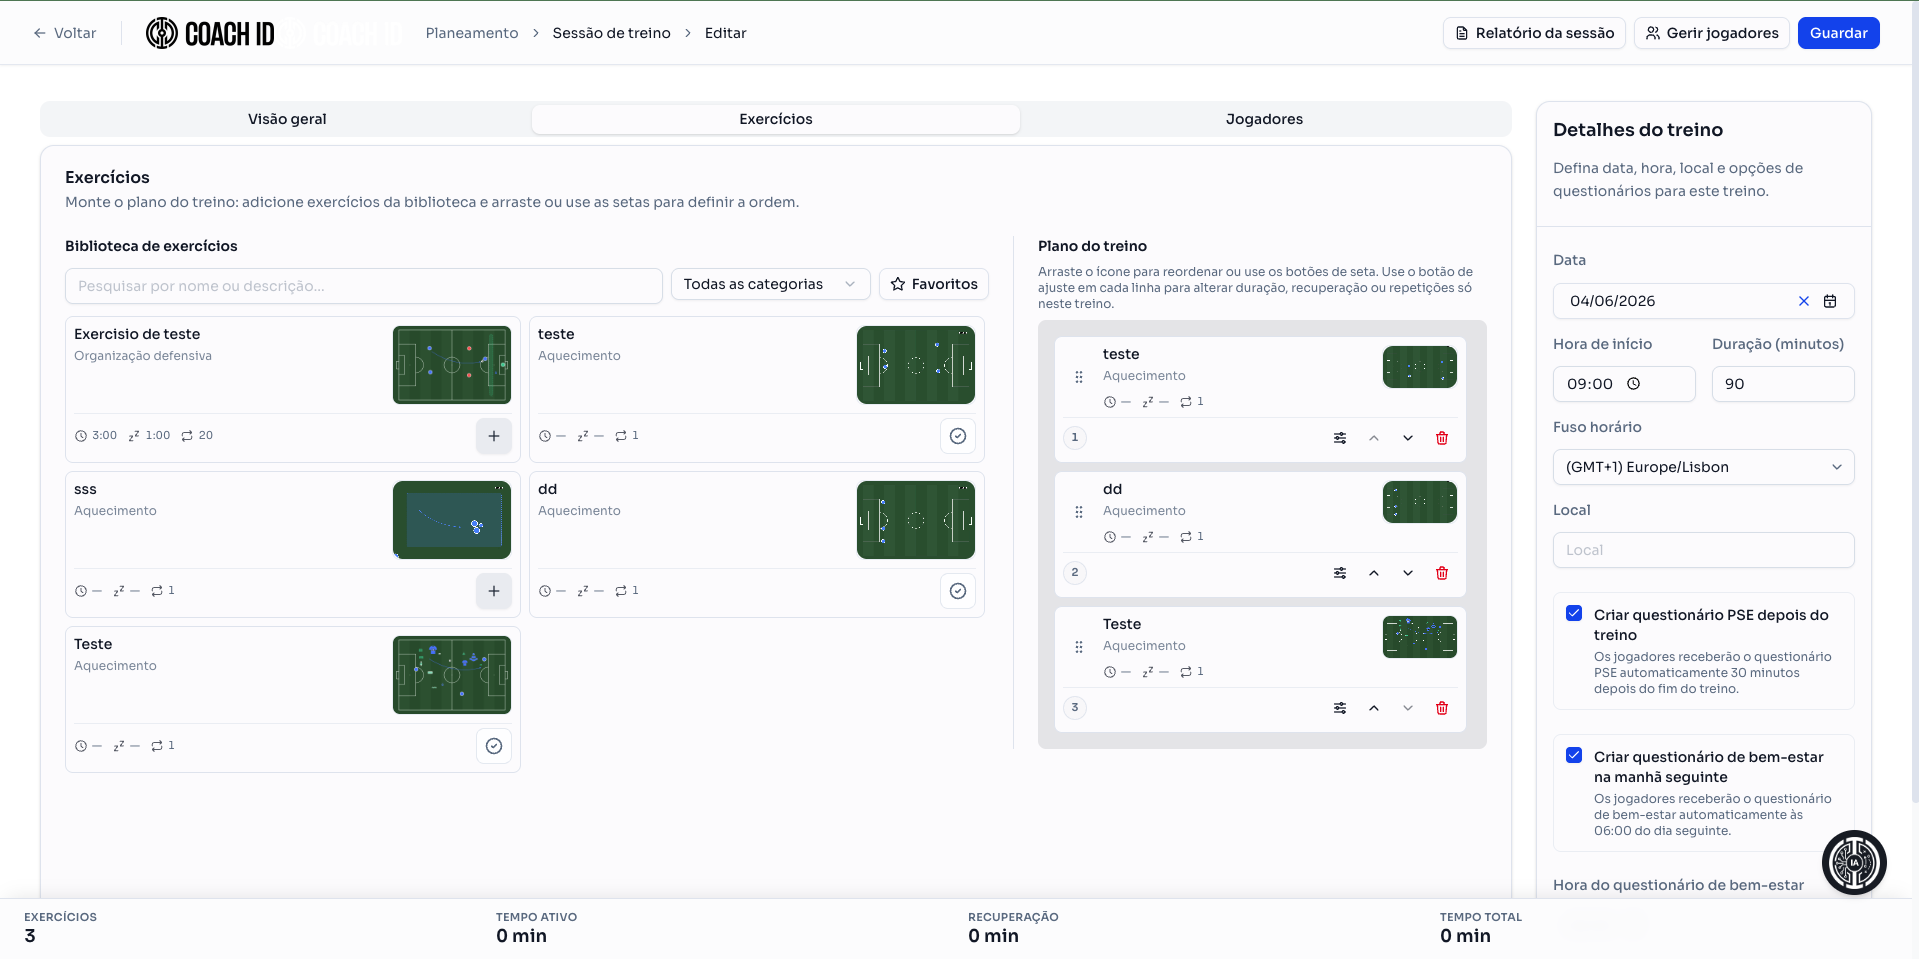Viewport: 1919px width, 959px height.
Task: Open library dd pitch thumbnail
Action: pyautogui.click(x=916, y=520)
